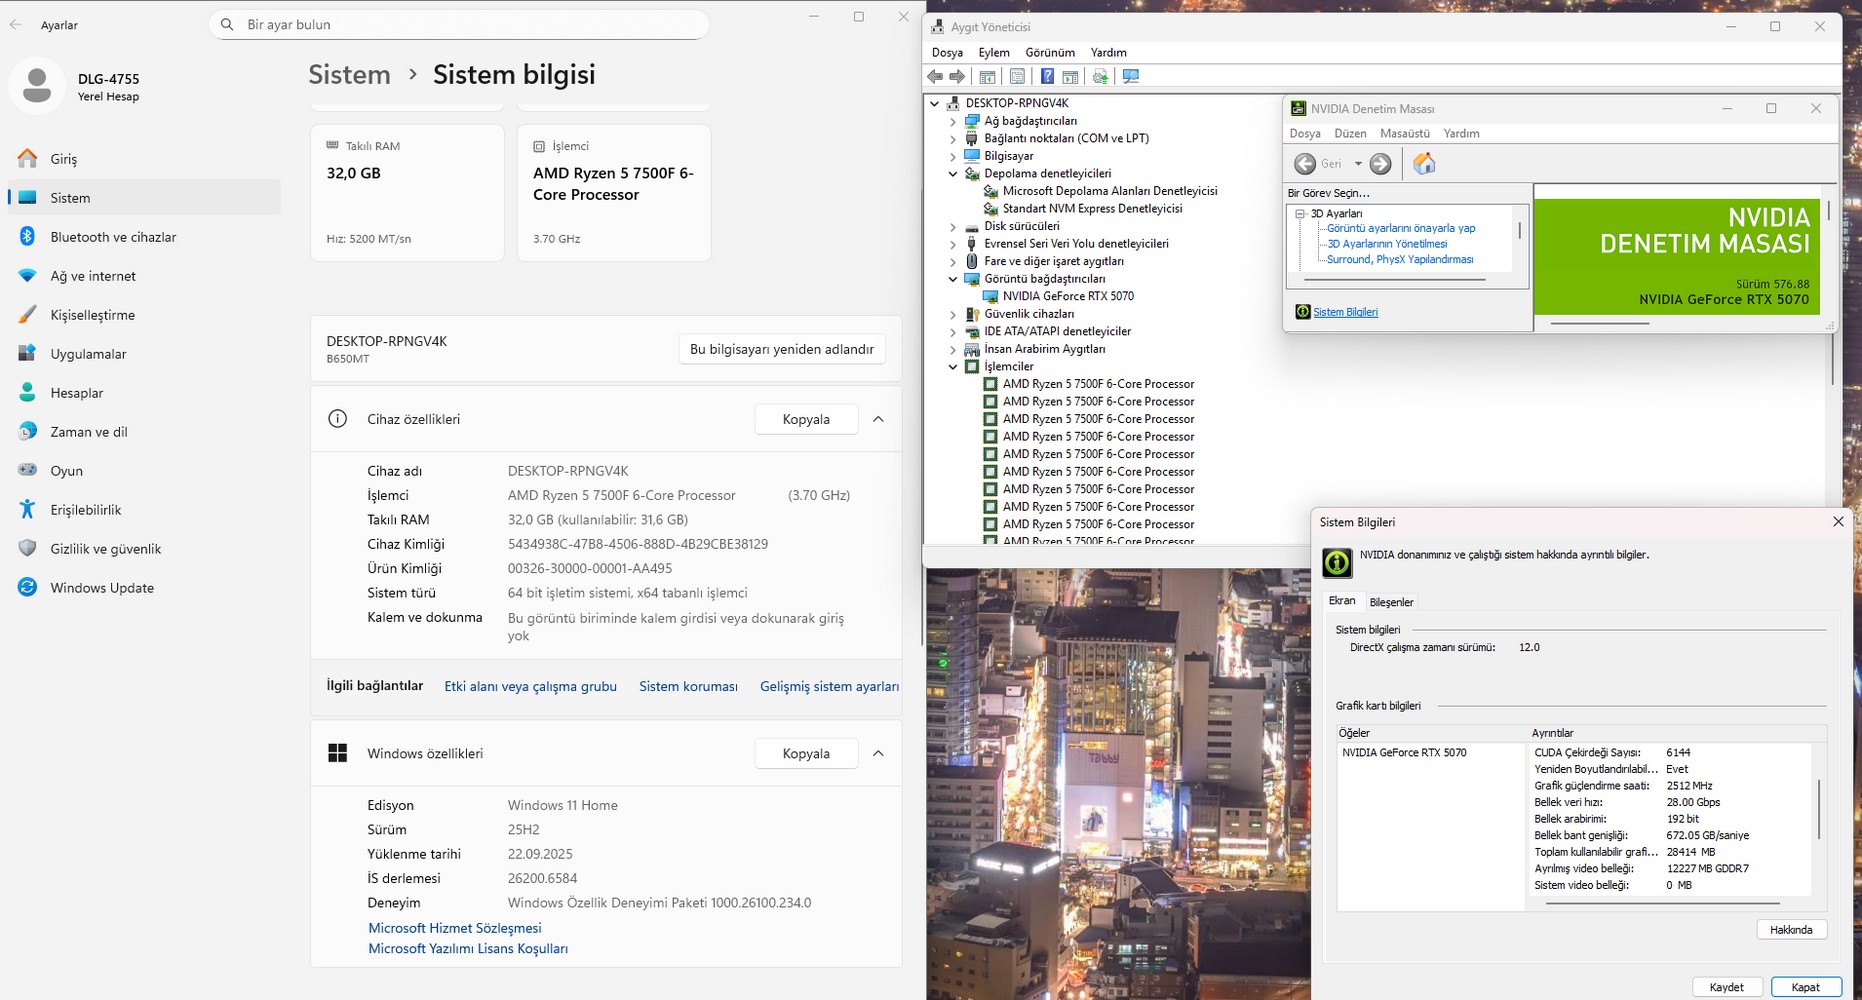The width and height of the screenshot is (1862, 1000).
Task: Open Windows Update from the Settings sidebar
Action: coord(101,588)
